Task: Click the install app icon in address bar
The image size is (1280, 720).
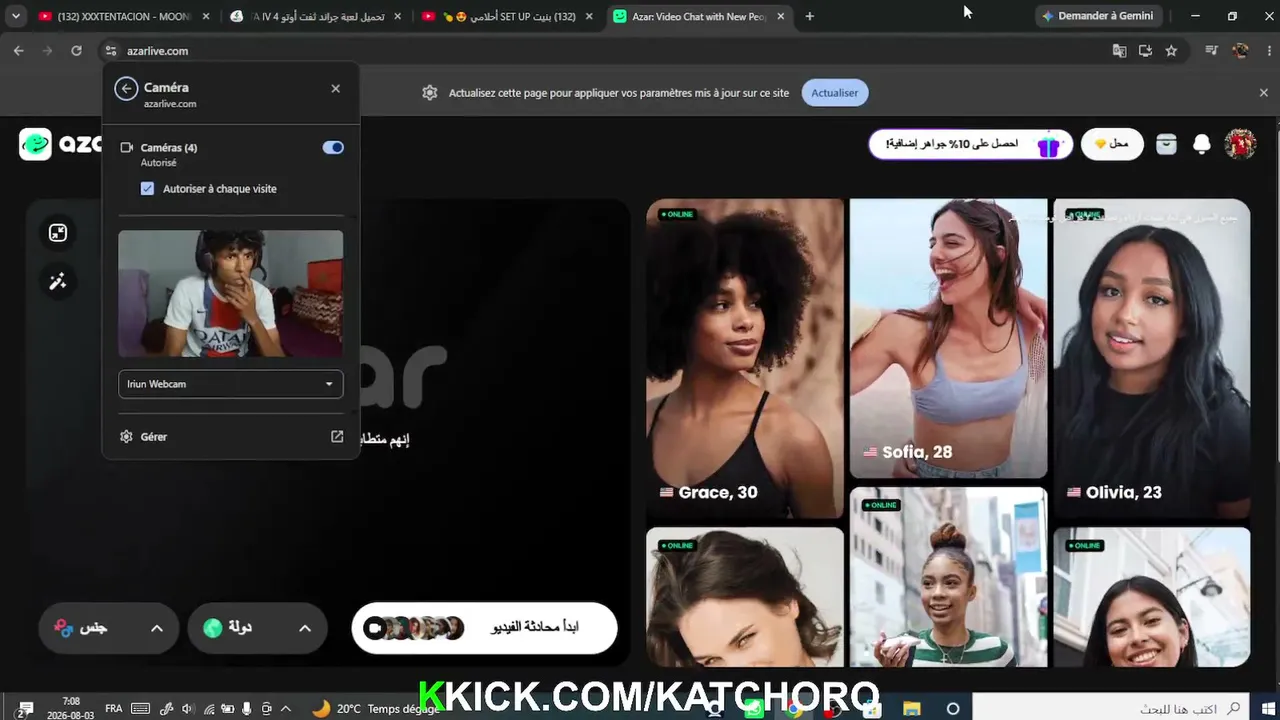Action: pyautogui.click(x=1146, y=51)
